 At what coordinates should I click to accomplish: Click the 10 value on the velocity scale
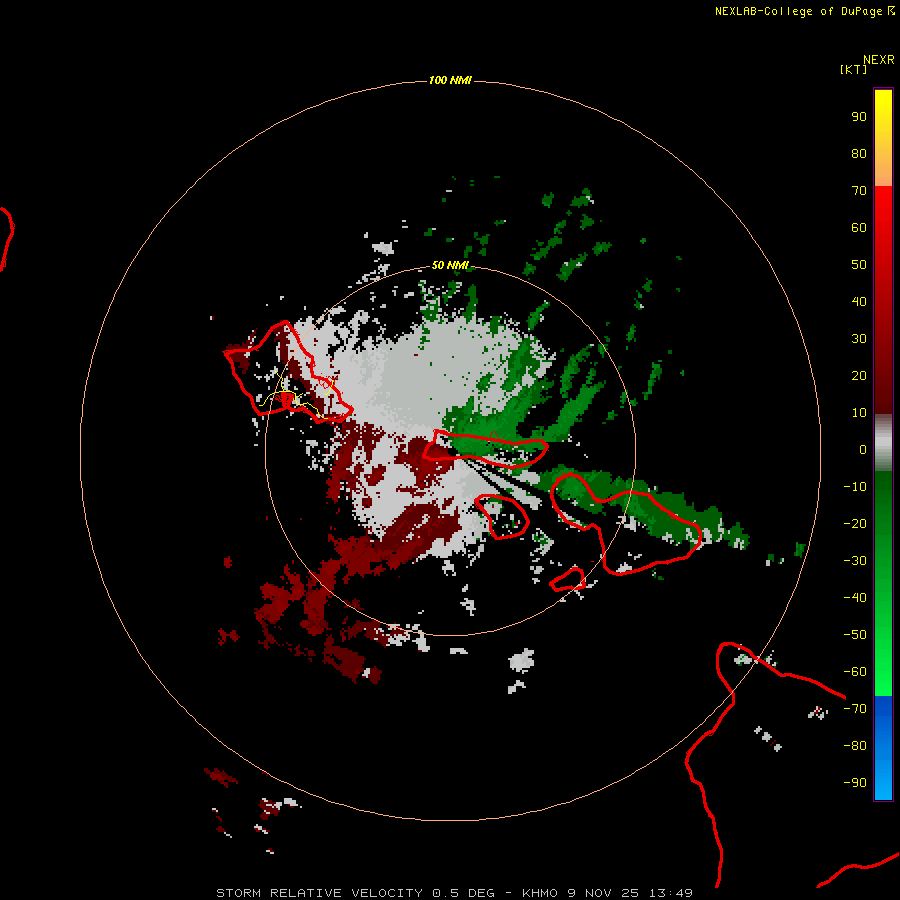(x=859, y=413)
